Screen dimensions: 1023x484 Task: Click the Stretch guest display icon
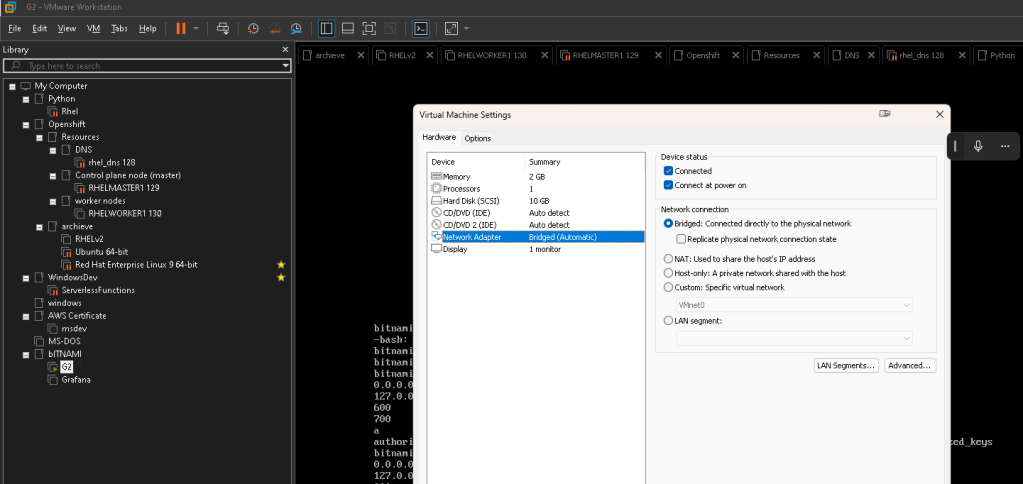point(451,28)
